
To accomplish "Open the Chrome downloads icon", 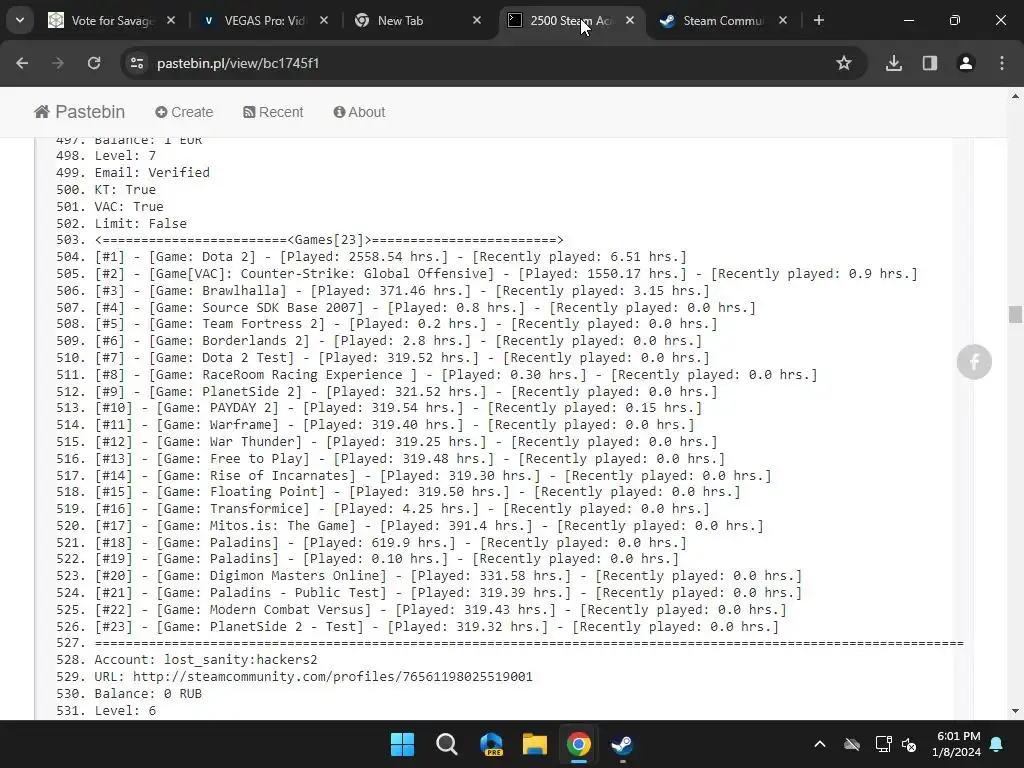I will coord(894,63).
